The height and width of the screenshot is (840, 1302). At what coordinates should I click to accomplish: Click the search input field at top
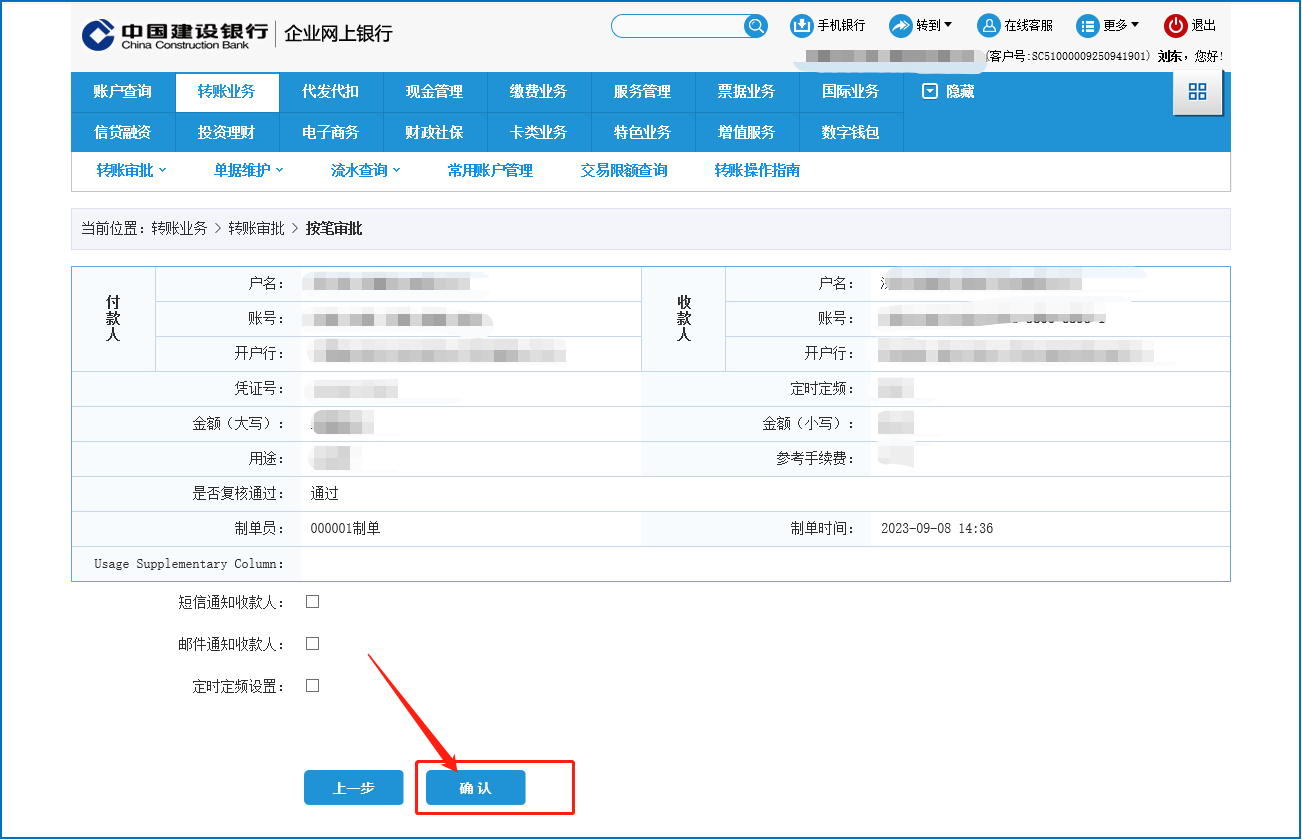(x=678, y=26)
